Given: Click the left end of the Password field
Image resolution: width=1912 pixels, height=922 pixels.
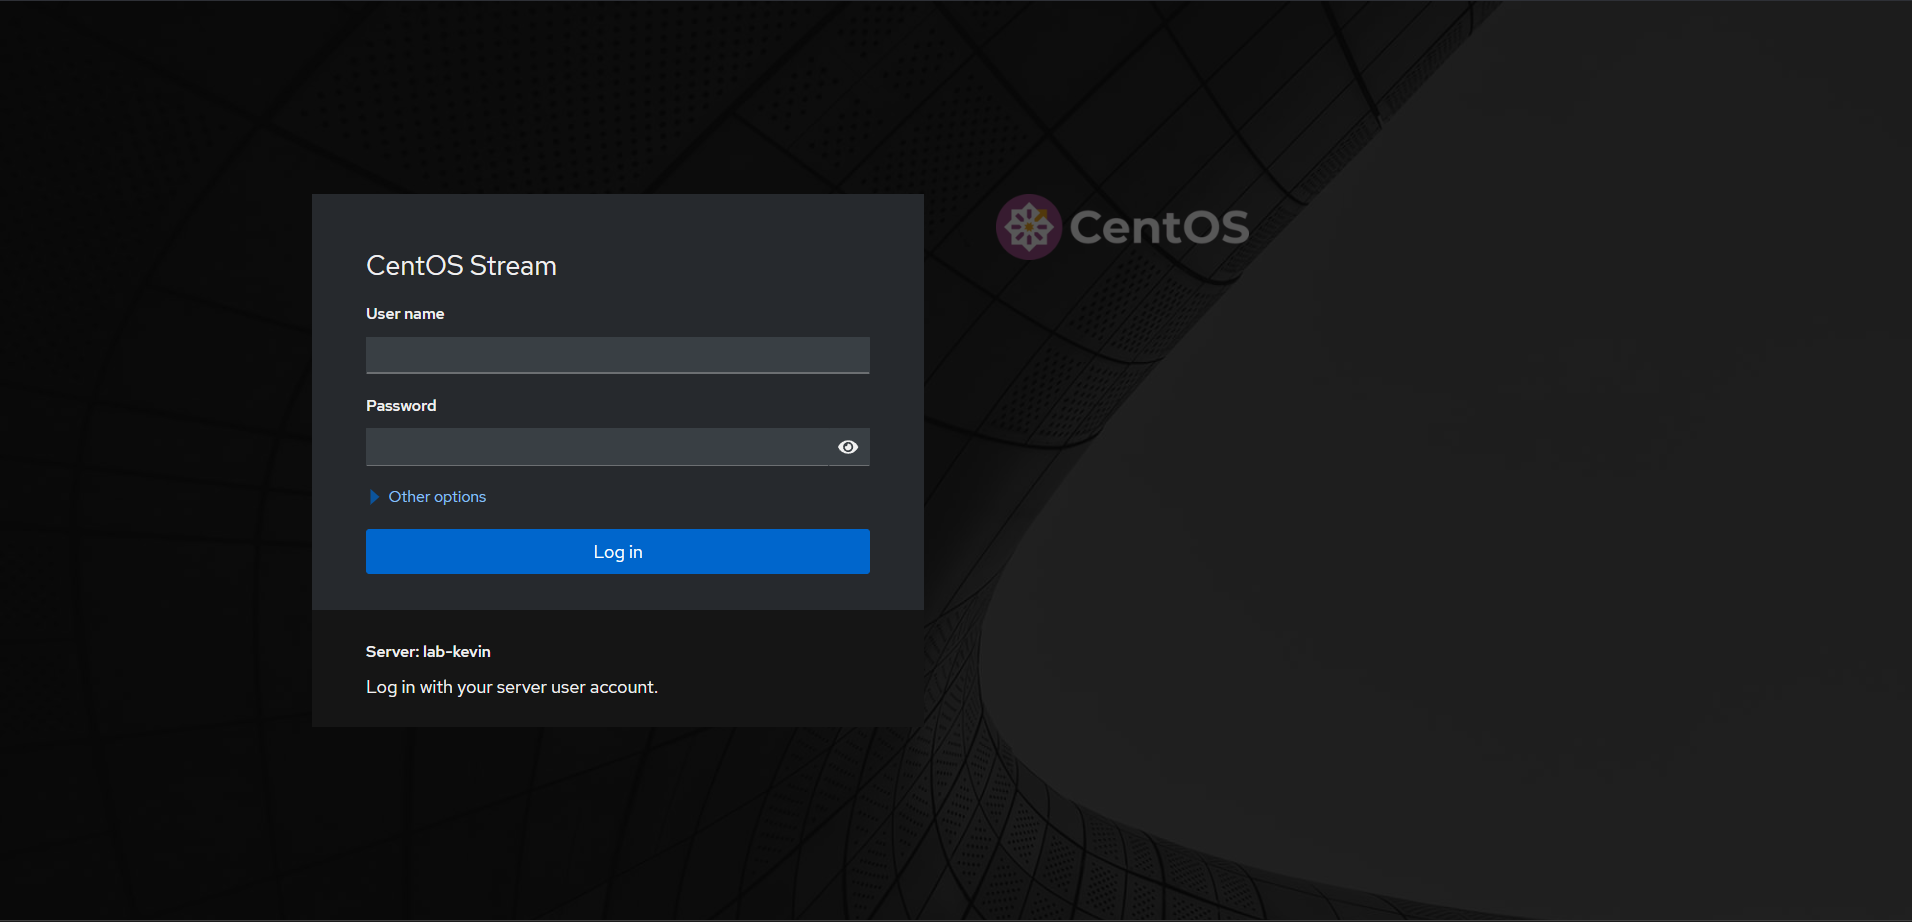Looking at the screenshot, I should pos(385,447).
